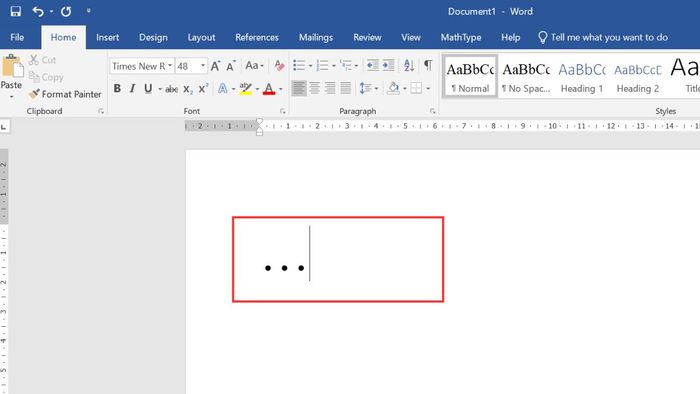Decrease font size with Shrink Font
The height and width of the screenshot is (394, 700).
(x=231, y=66)
